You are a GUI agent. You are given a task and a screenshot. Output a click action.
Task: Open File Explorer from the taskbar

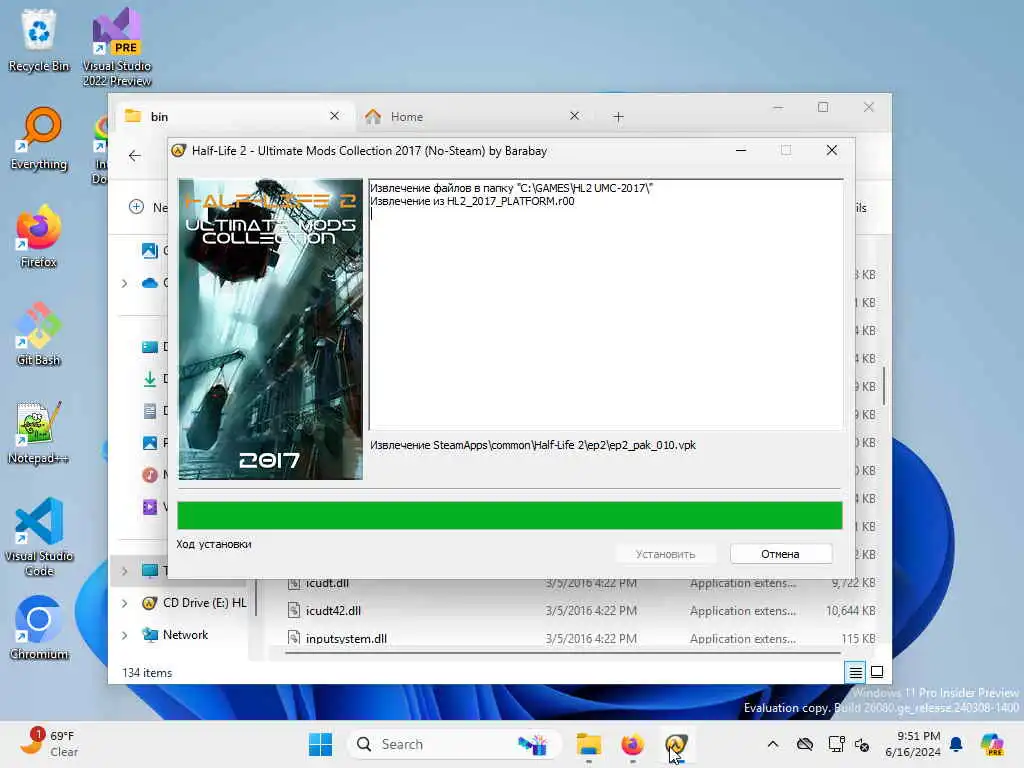click(588, 744)
